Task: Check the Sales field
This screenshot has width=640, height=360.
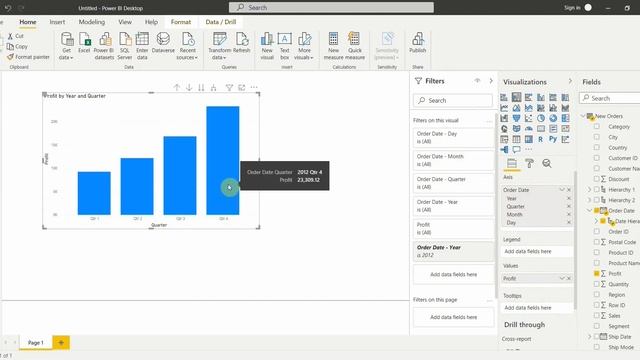Action: click(597, 316)
